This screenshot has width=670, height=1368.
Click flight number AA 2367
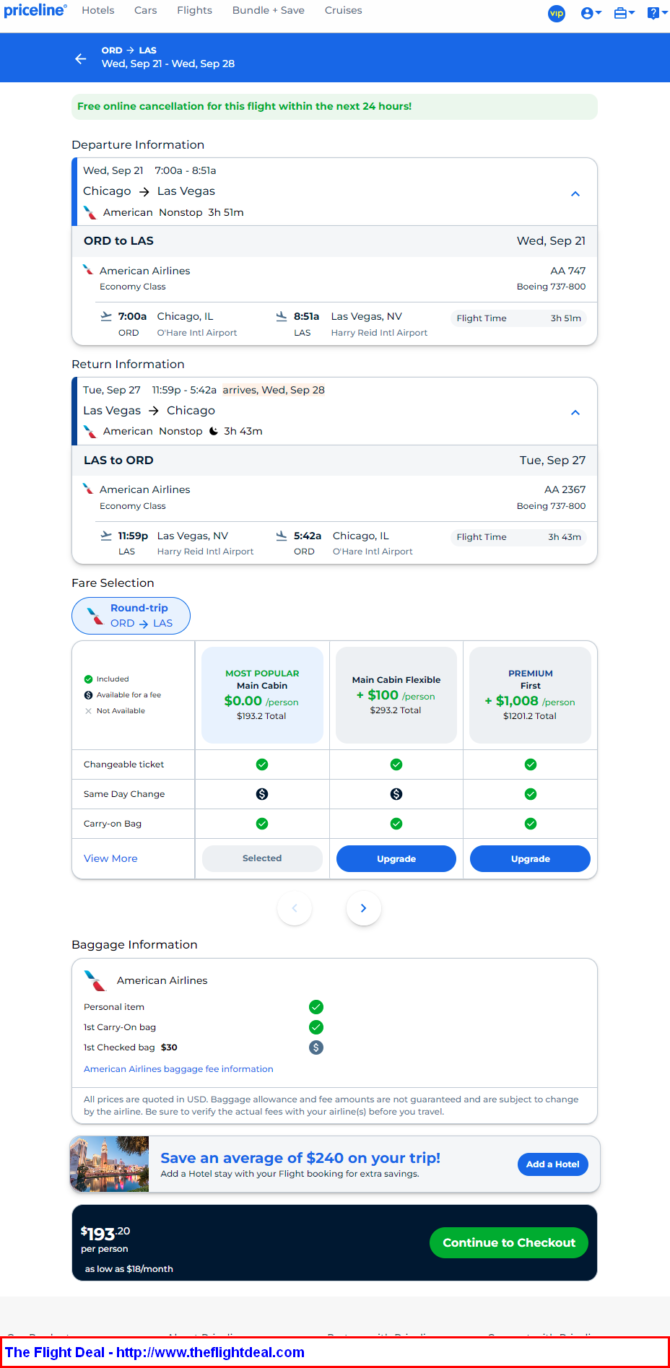(x=565, y=489)
